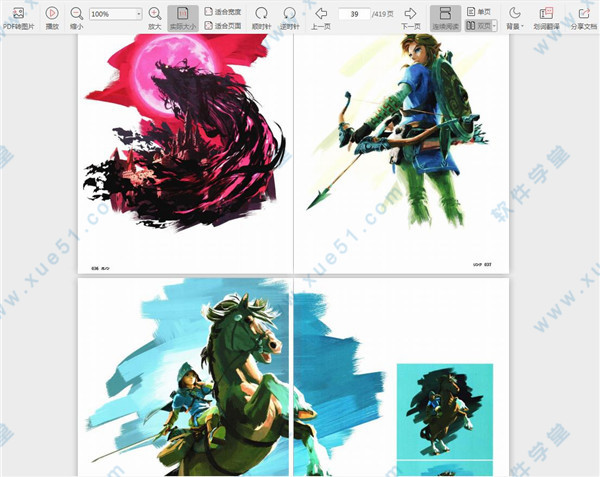Click the rearing horse artwork page

coord(186,377)
